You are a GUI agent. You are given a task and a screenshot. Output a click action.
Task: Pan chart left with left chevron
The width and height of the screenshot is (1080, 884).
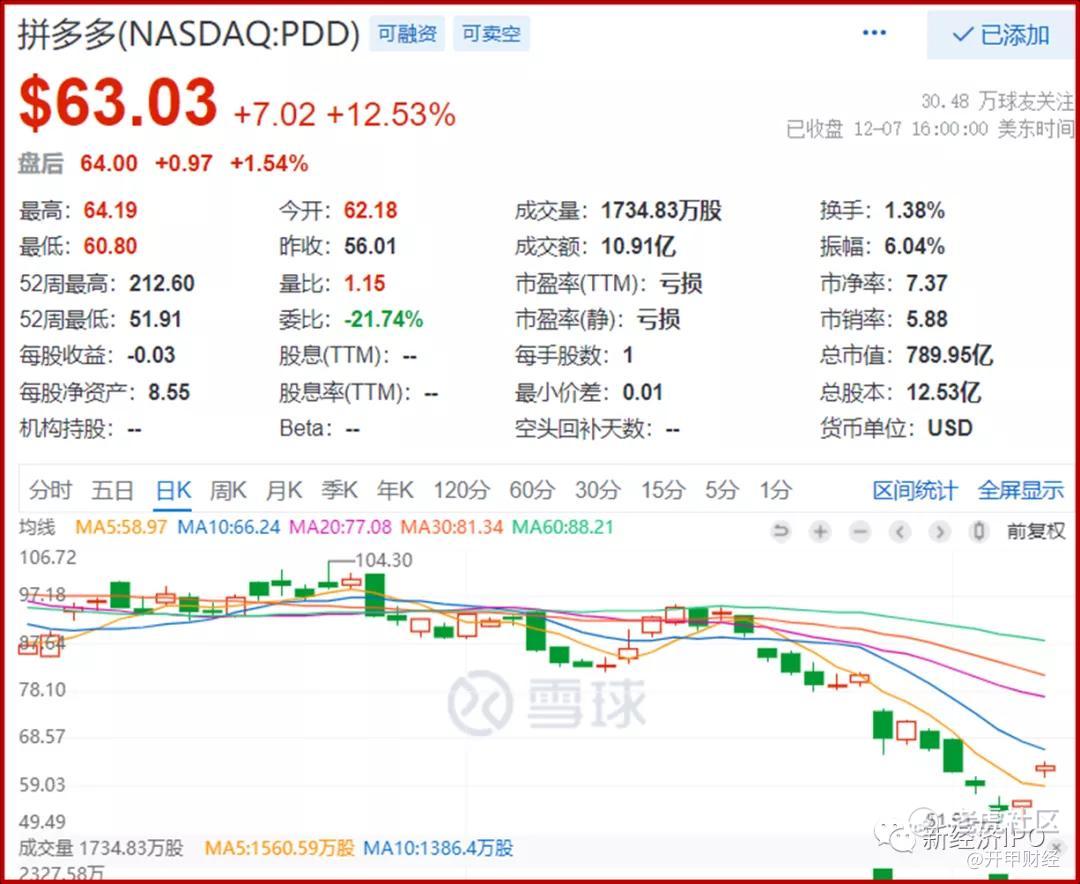[x=900, y=531]
